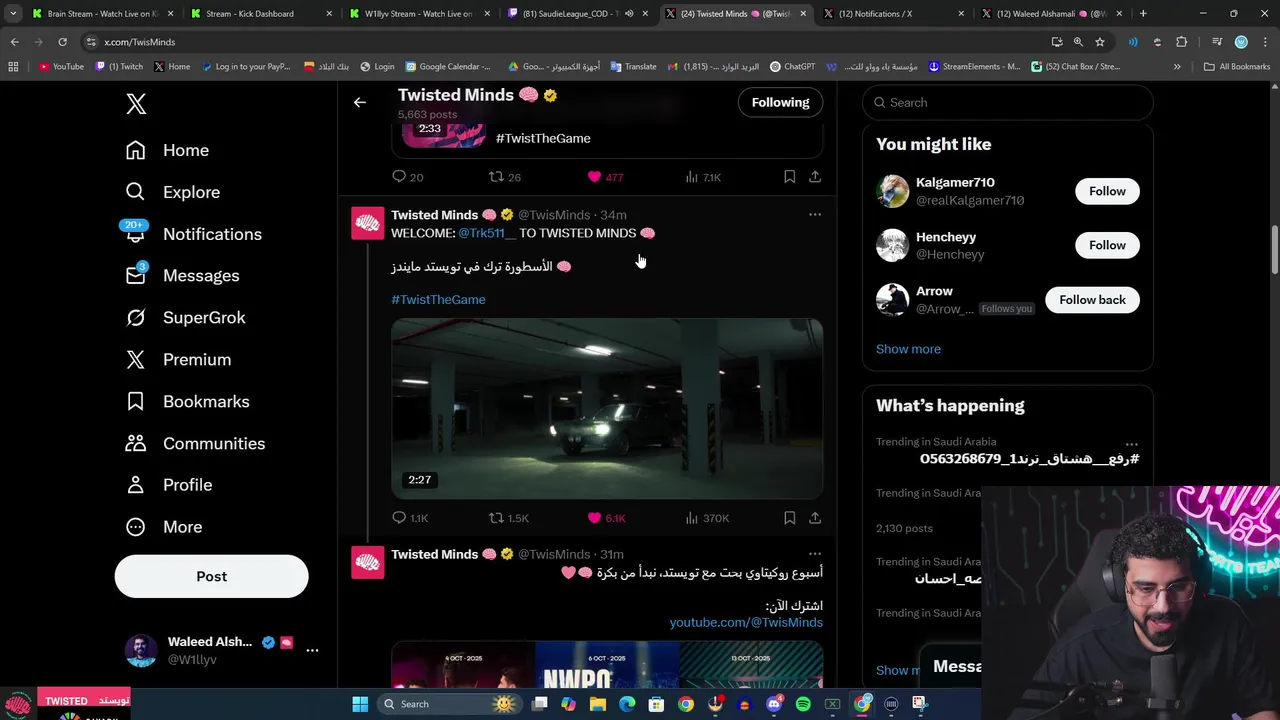View analytics icon showing 370K
The width and height of the screenshot is (1280, 720).
tap(707, 518)
